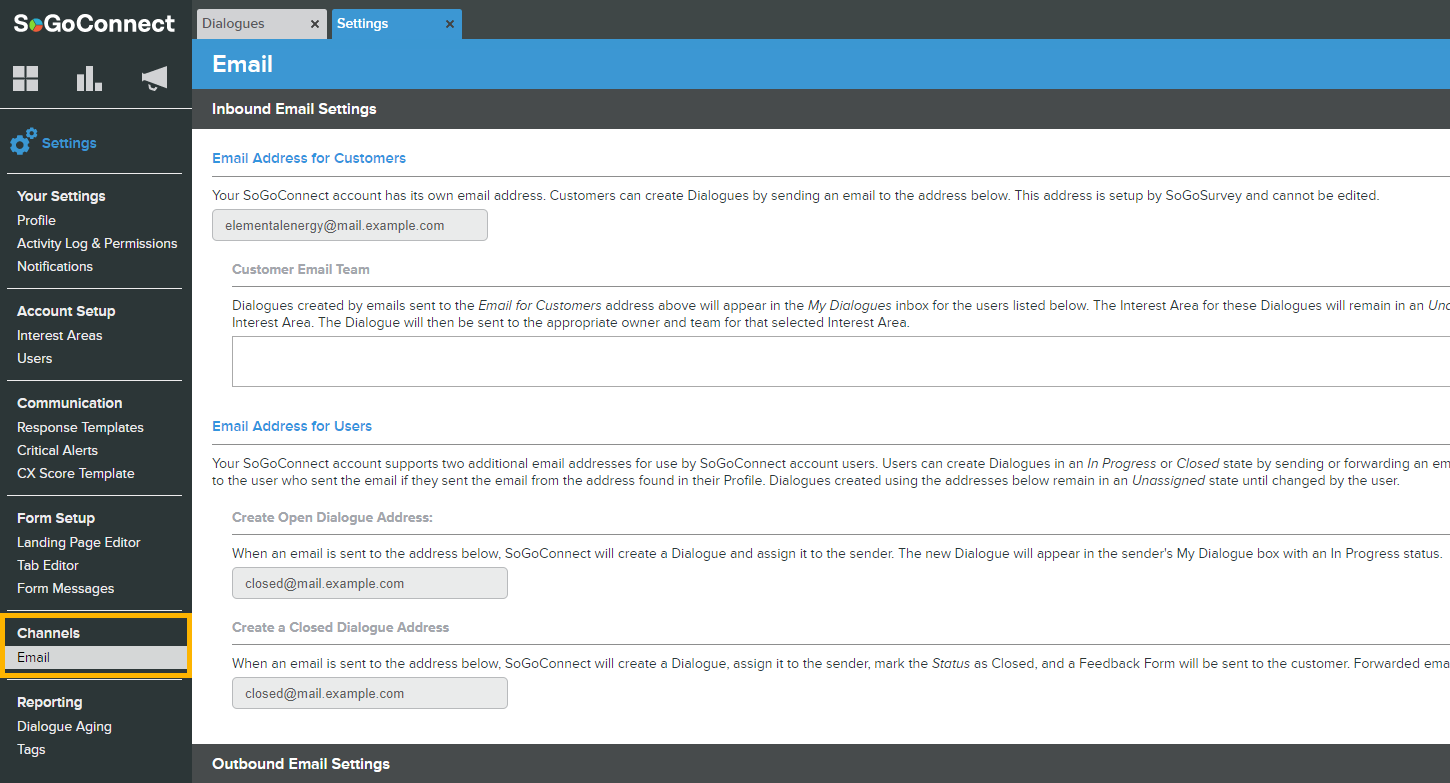Click the Reporting section heading

[x=50, y=702]
